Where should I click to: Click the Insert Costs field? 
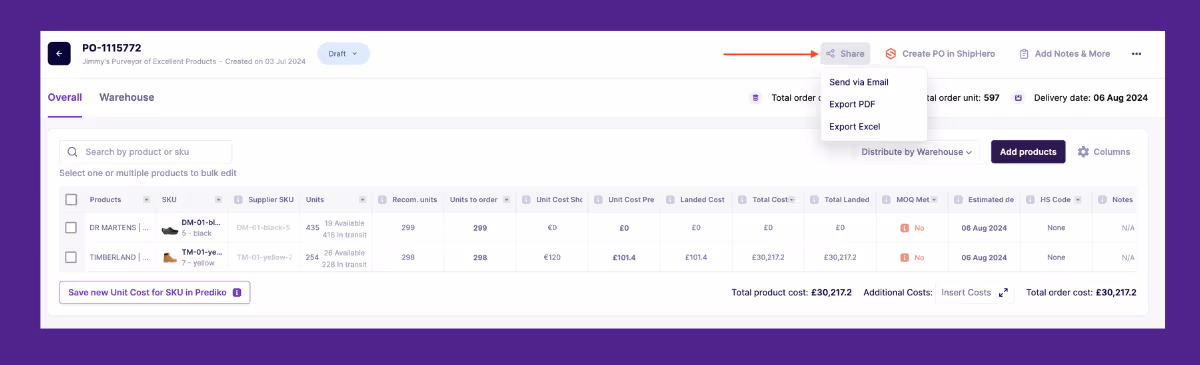tap(966, 293)
